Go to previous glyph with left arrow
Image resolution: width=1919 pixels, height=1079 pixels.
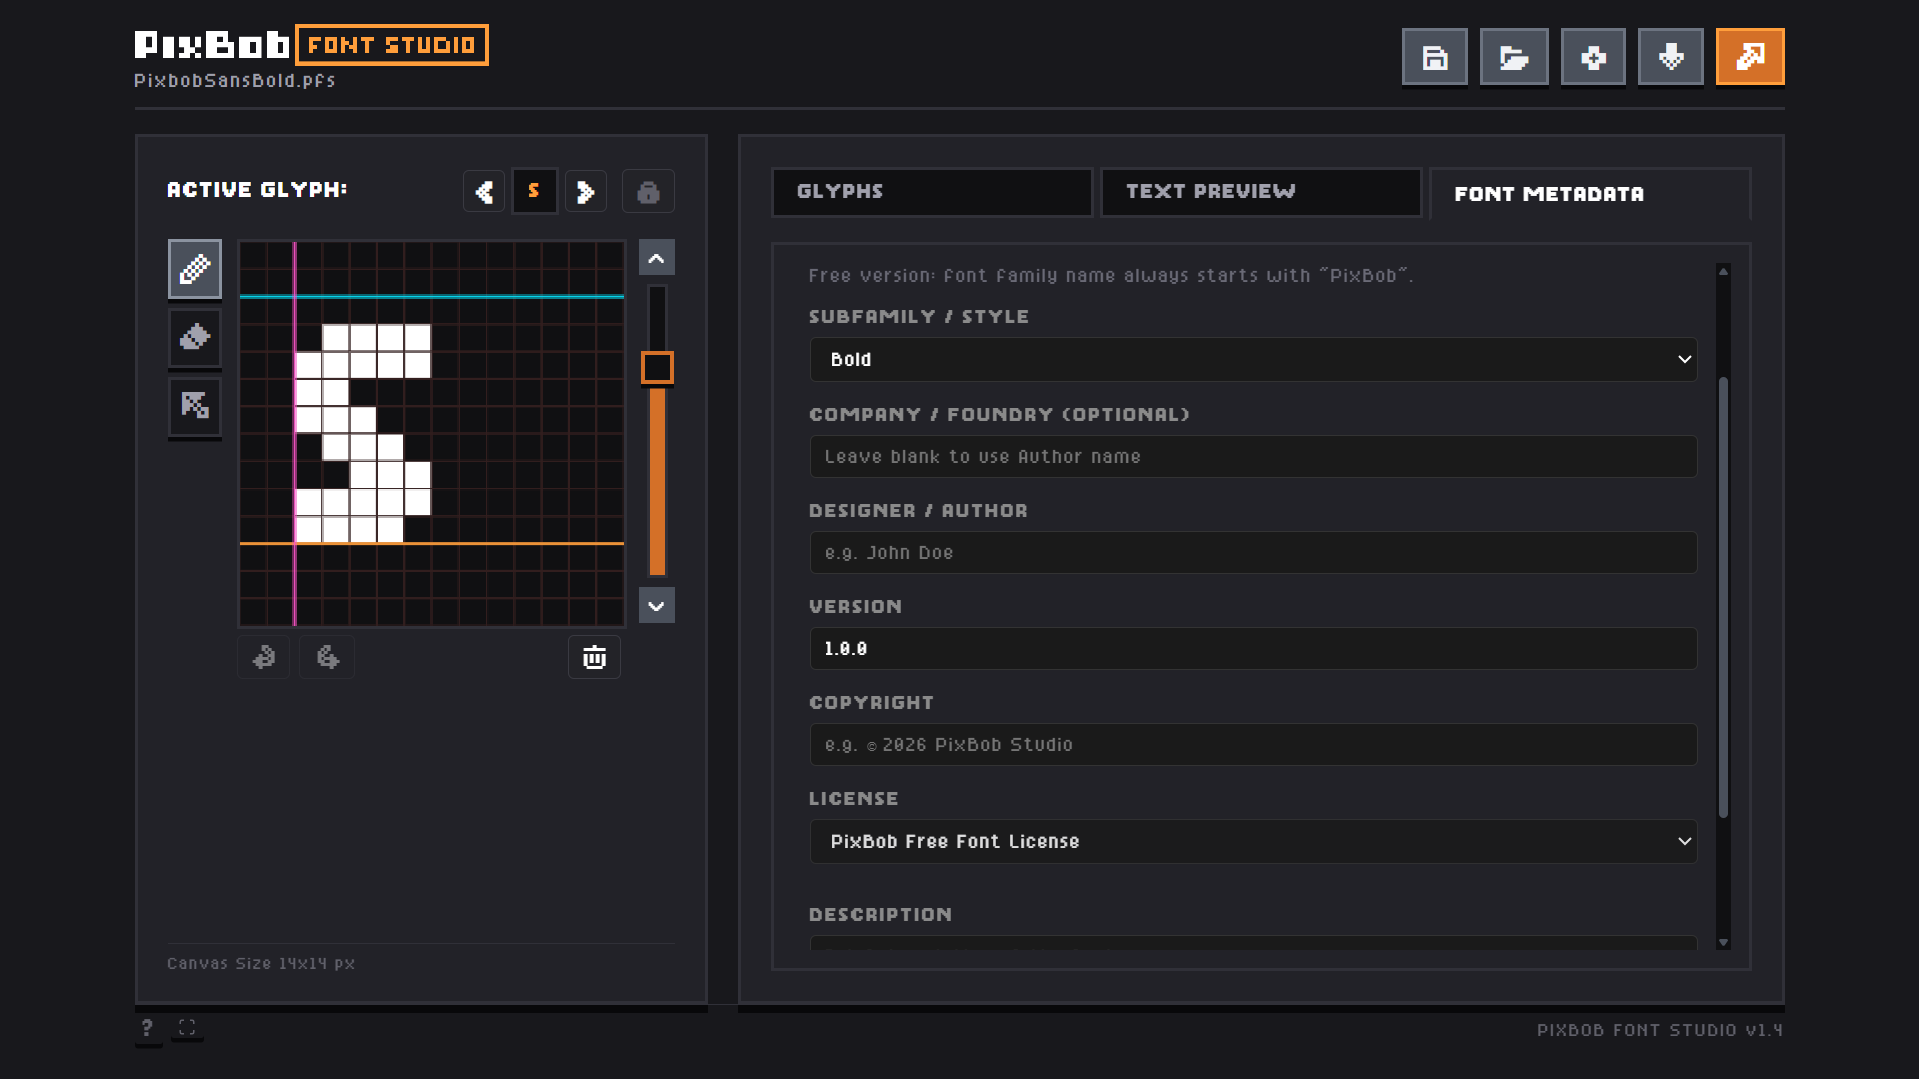coord(484,191)
